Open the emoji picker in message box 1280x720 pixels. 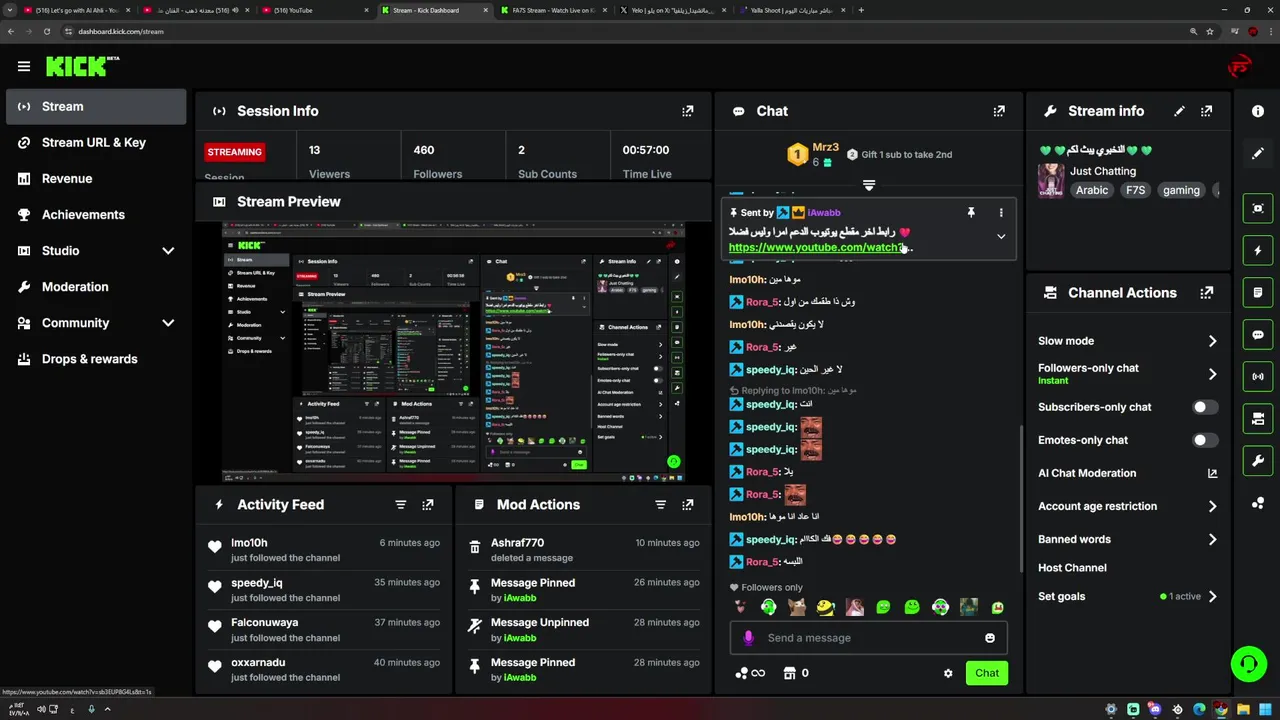coord(990,638)
